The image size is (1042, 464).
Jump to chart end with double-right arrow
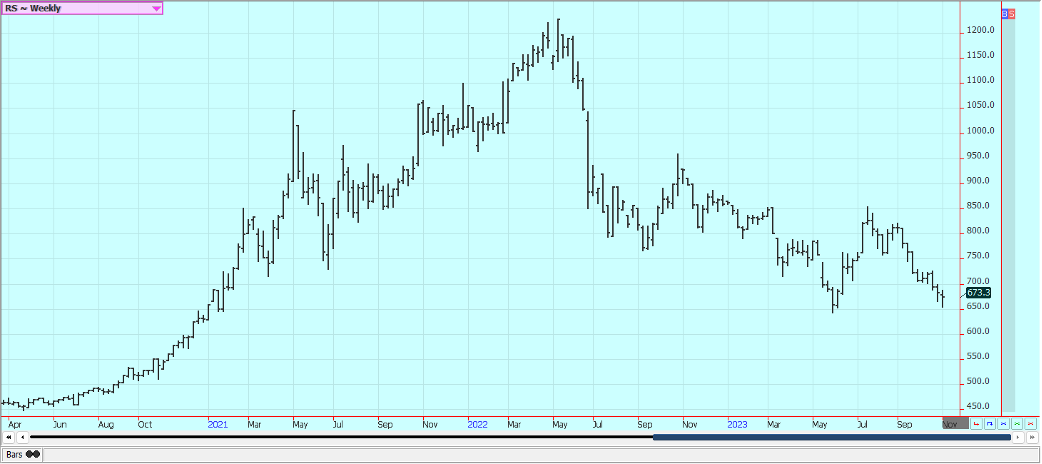tap(1032, 437)
